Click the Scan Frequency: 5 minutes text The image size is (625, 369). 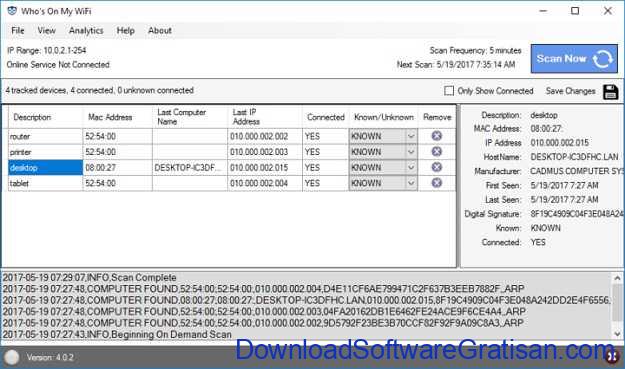click(476, 50)
